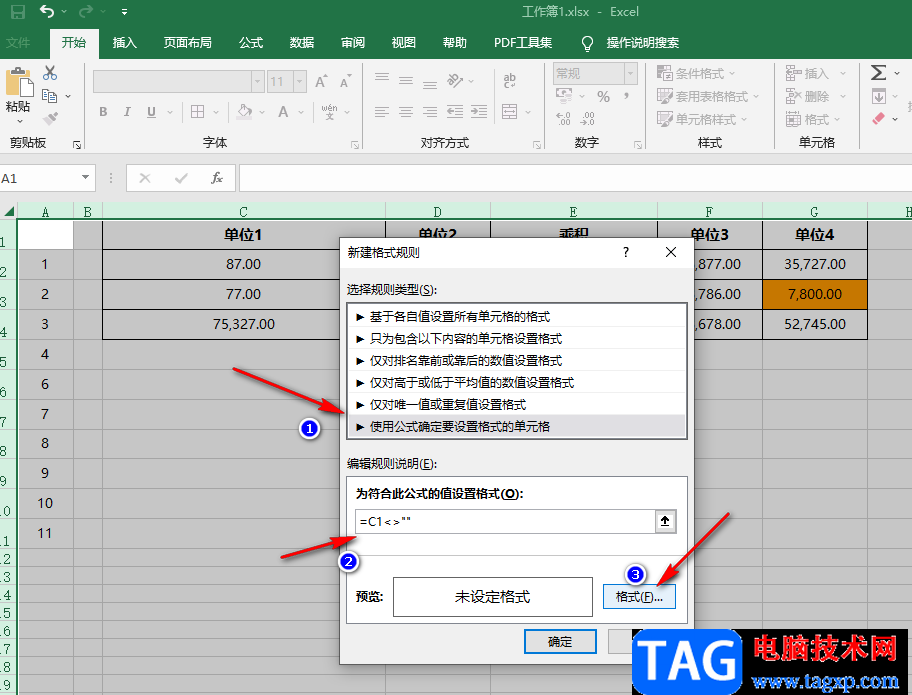Switch to the 页面布局 ribbon tab
Screen dimensions: 912x695
pyautogui.click(x=187, y=43)
